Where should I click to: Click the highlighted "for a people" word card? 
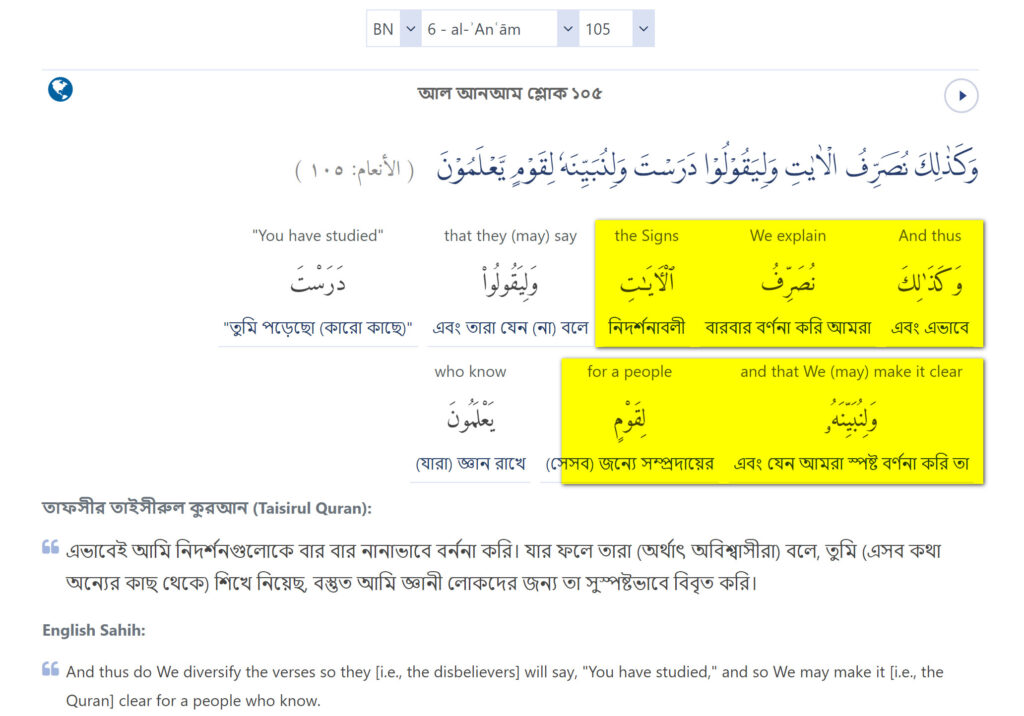tap(629, 420)
